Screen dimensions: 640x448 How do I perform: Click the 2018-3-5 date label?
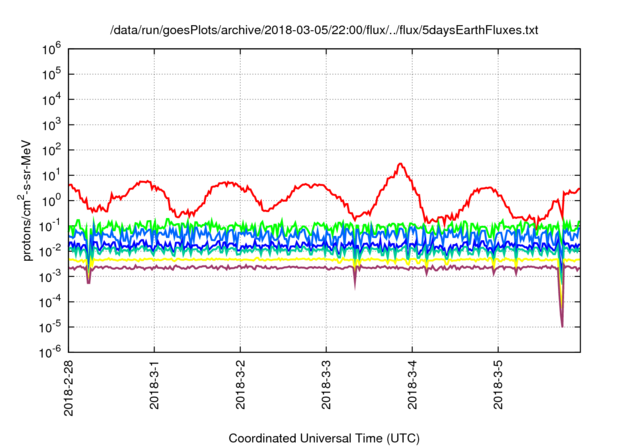pyautogui.click(x=498, y=384)
